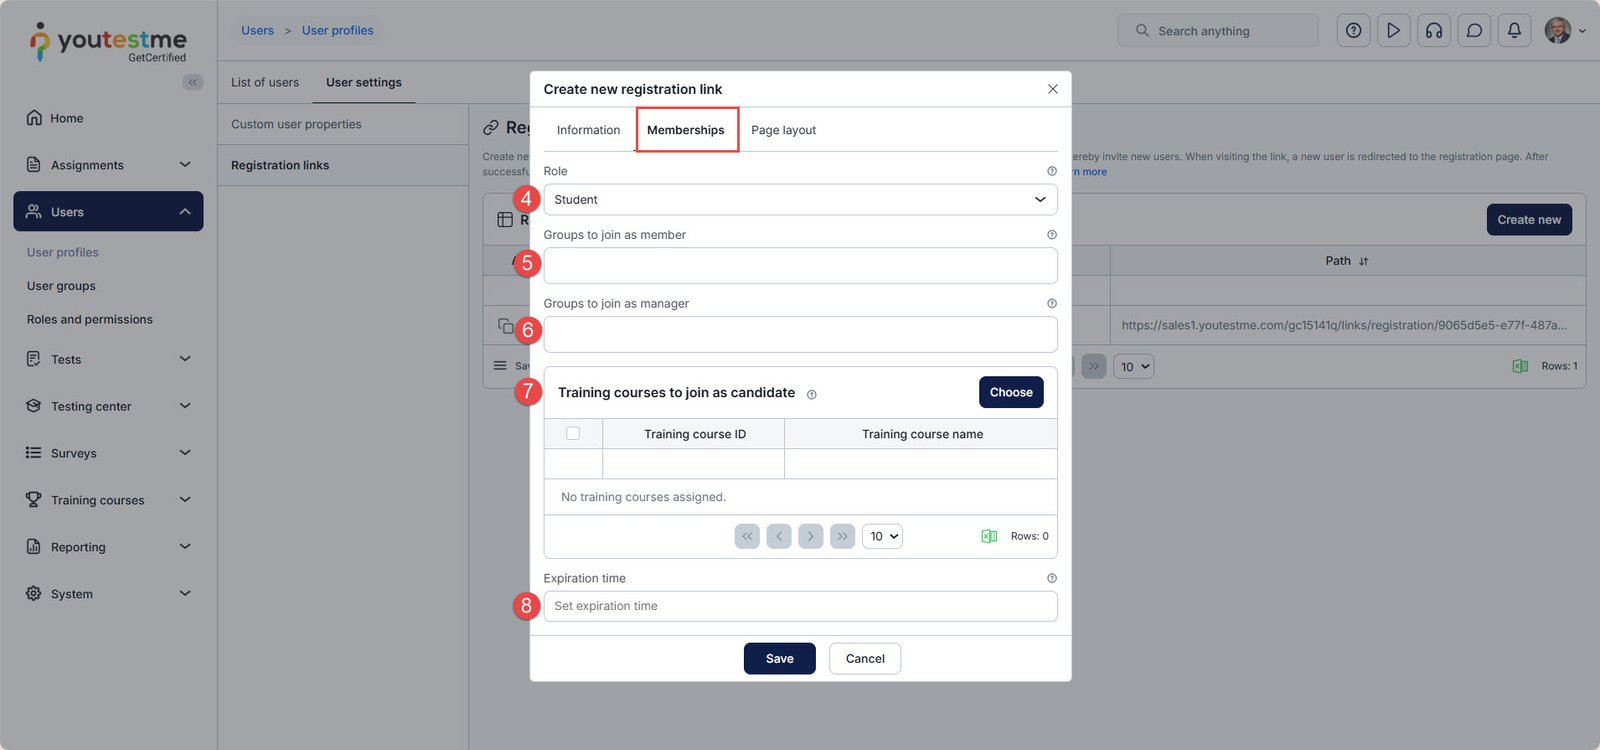Click the System gear icon

[34, 594]
